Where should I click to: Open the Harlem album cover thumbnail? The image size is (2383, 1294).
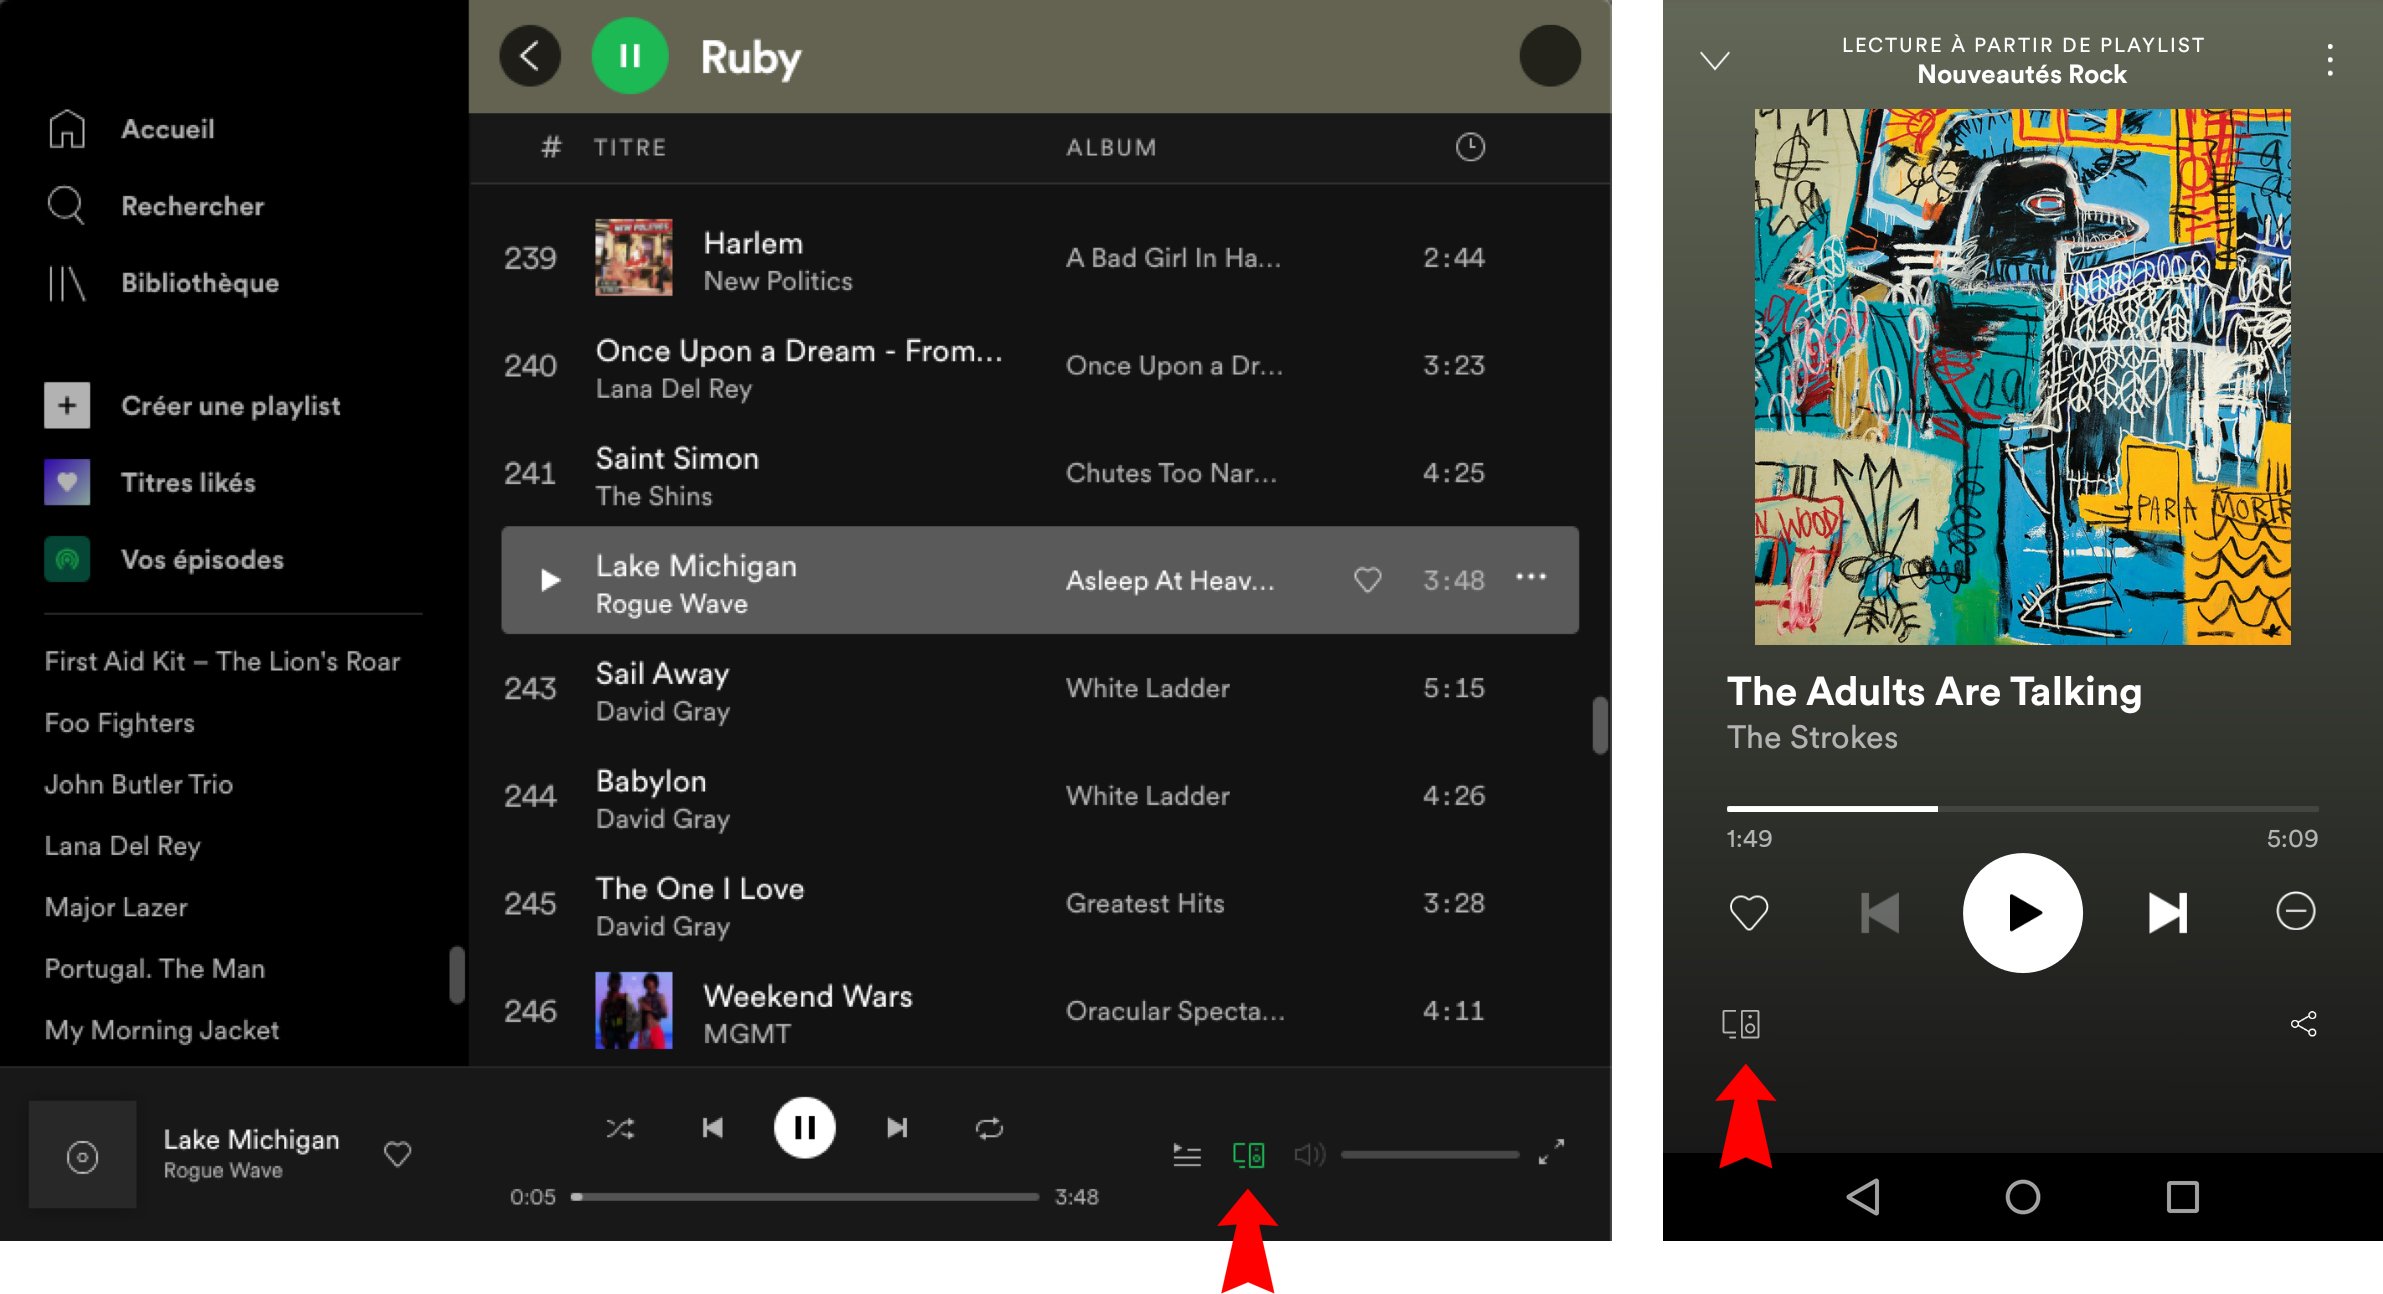click(633, 258)
